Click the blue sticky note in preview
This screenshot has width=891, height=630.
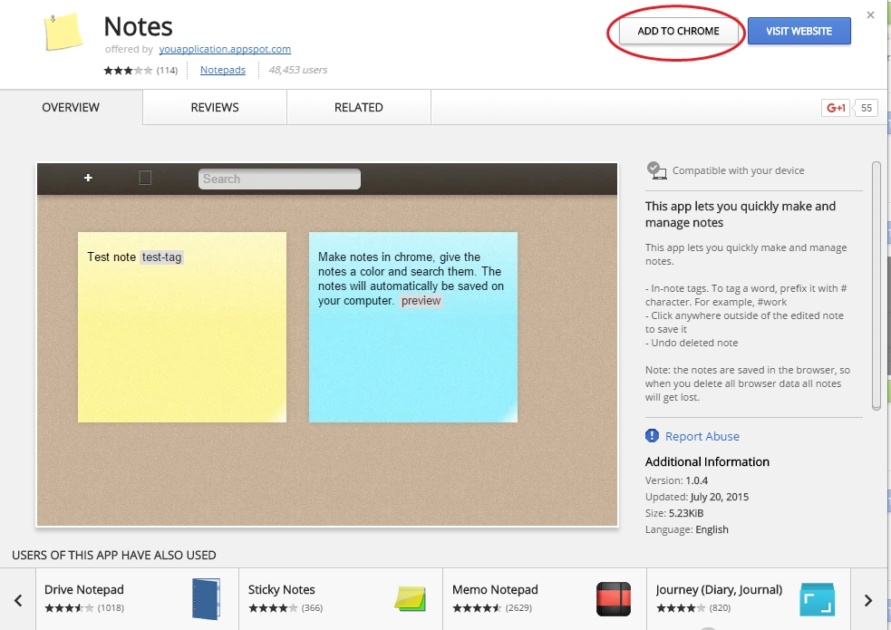pyautogui.click(x=413, y=327)
